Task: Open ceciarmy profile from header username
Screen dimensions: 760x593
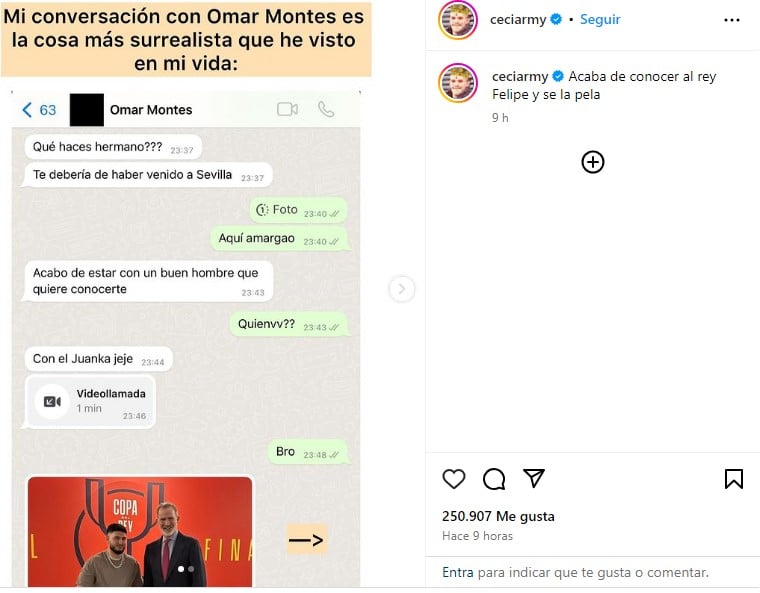Action: pos(518,19)
